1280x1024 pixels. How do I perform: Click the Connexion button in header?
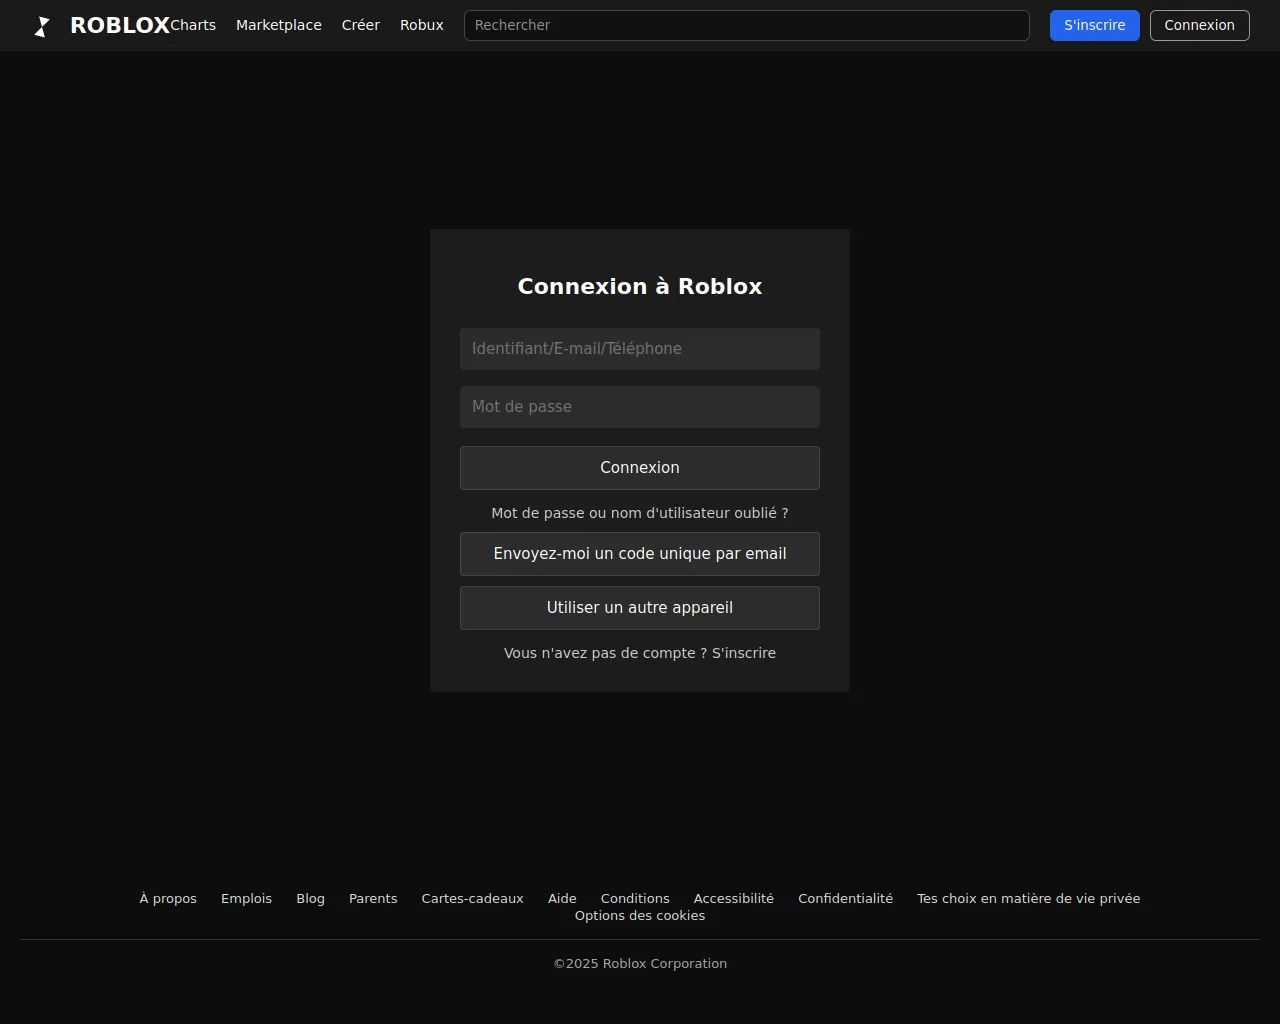pos(1200,25)
